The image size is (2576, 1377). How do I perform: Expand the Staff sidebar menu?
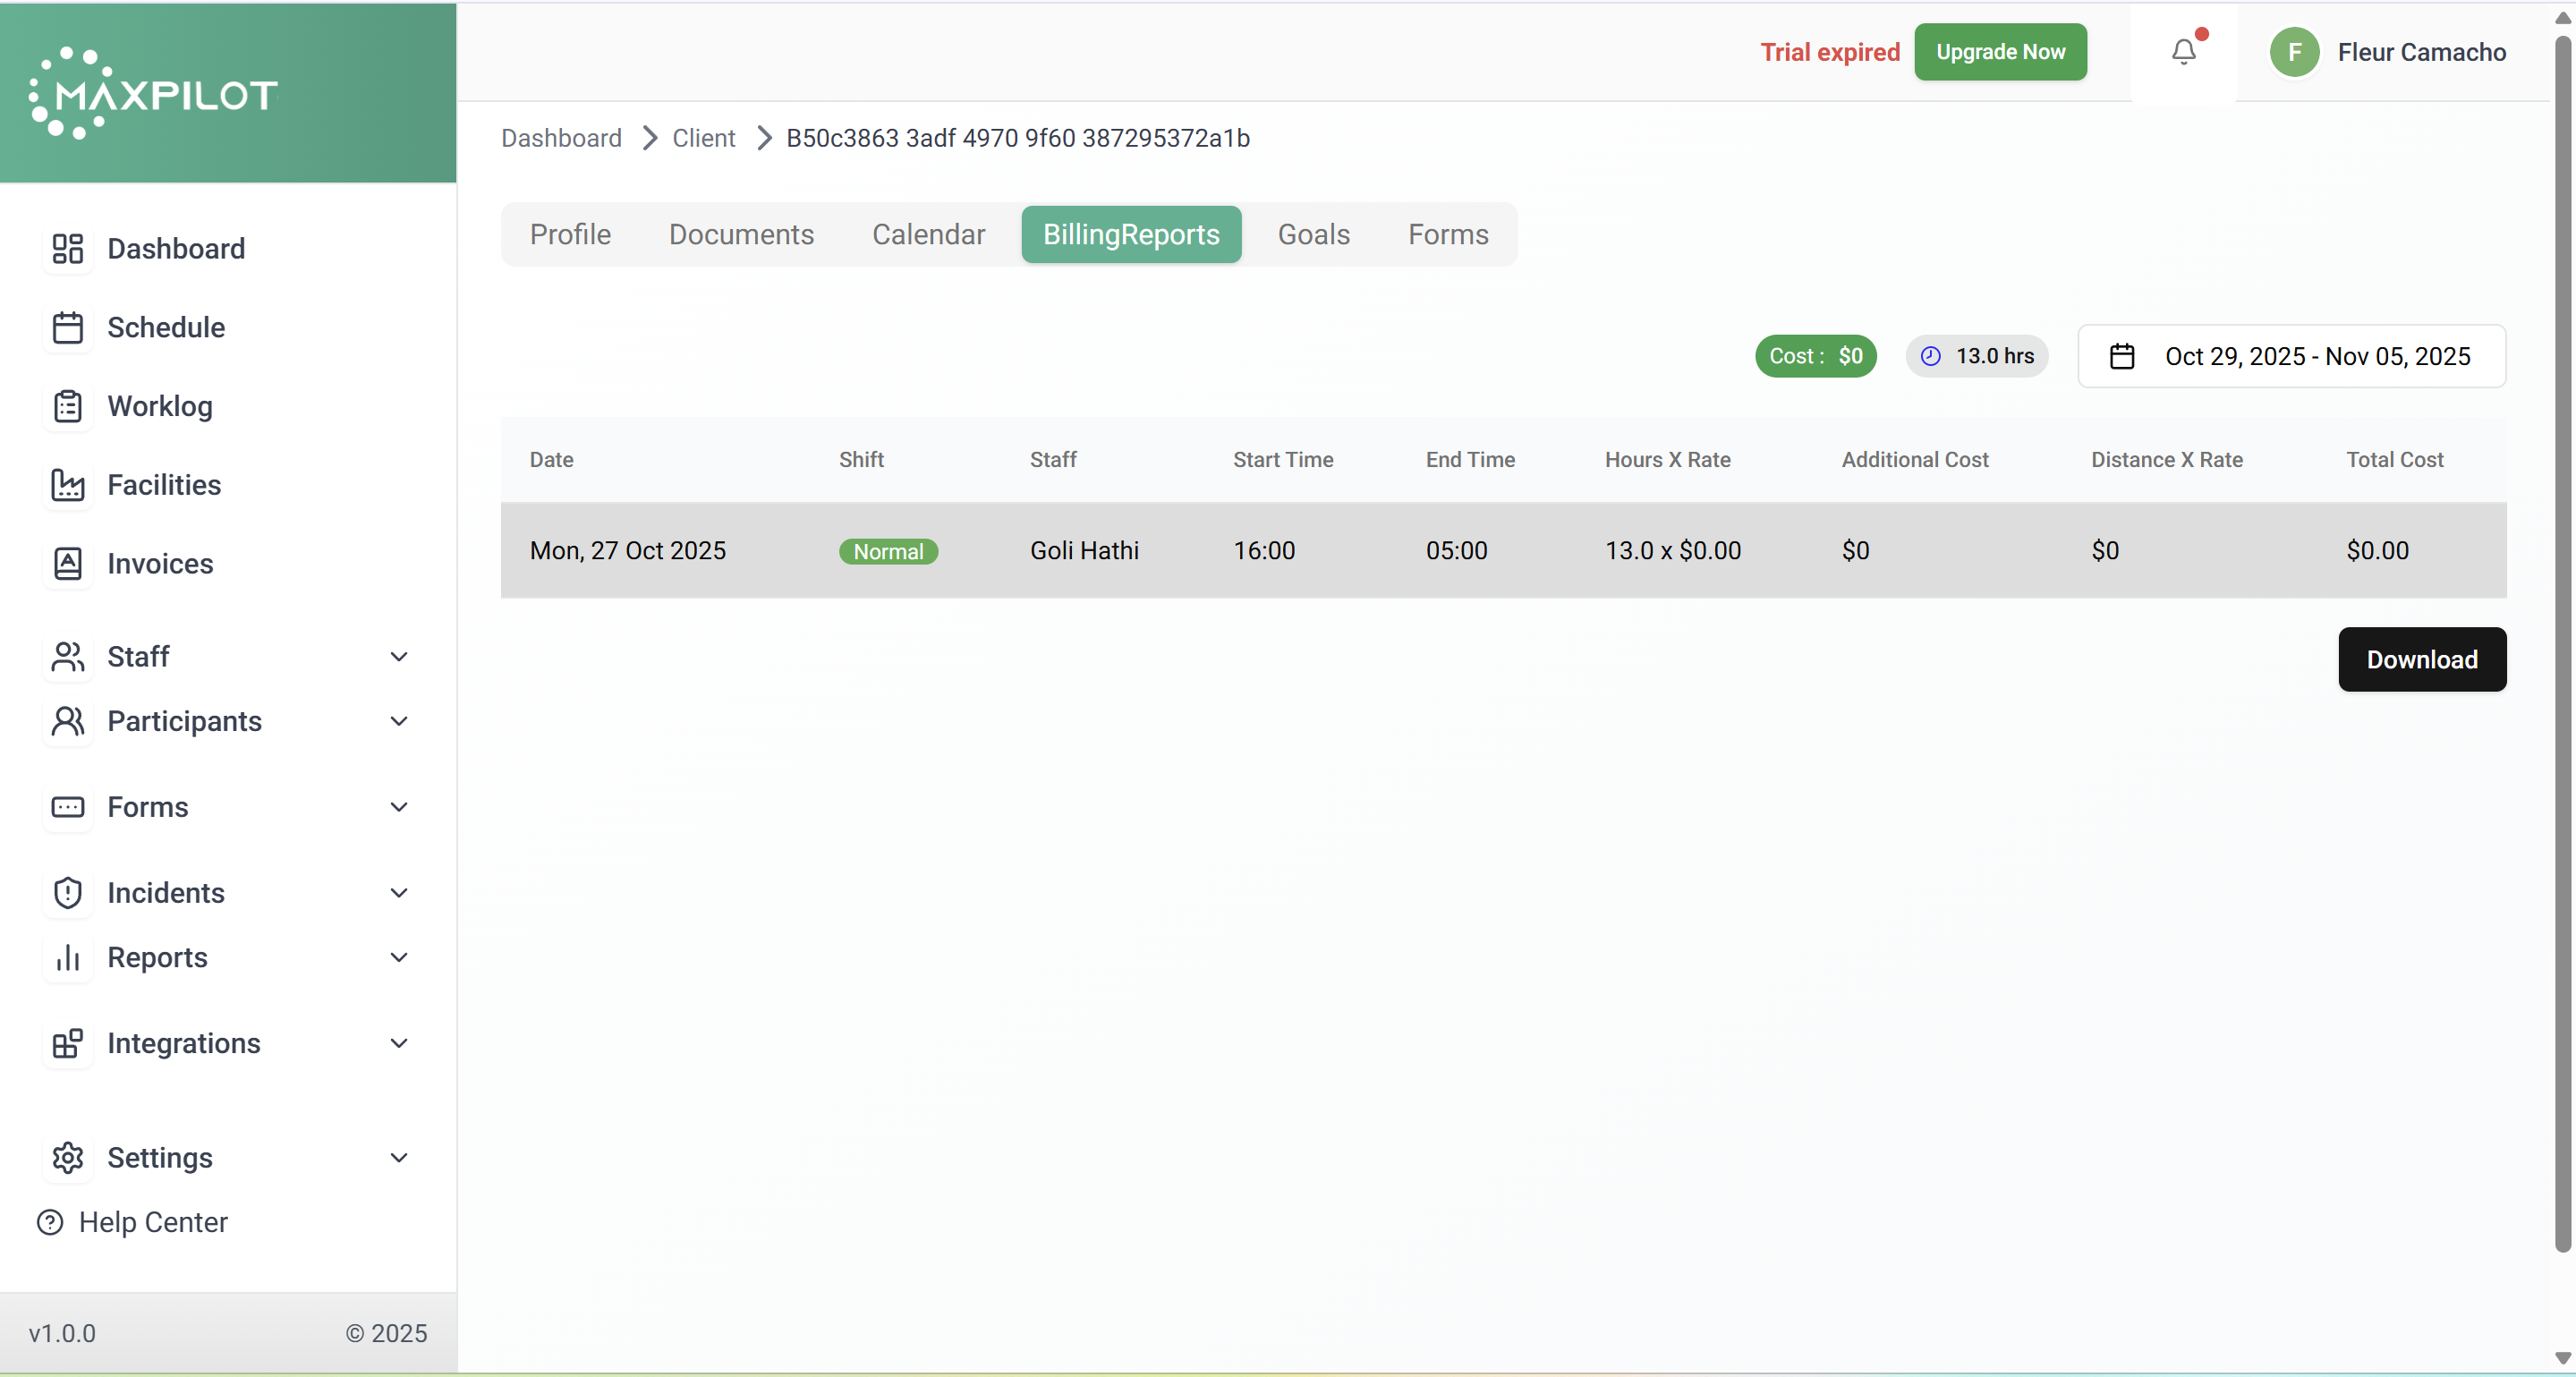click(x=398, y=657)
